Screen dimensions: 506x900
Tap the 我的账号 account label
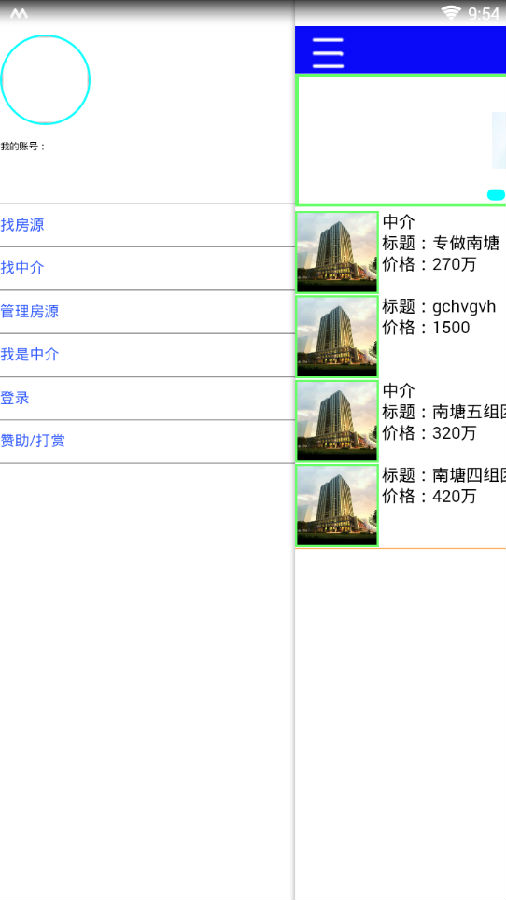pyautogui.click(x=23, y=146)
